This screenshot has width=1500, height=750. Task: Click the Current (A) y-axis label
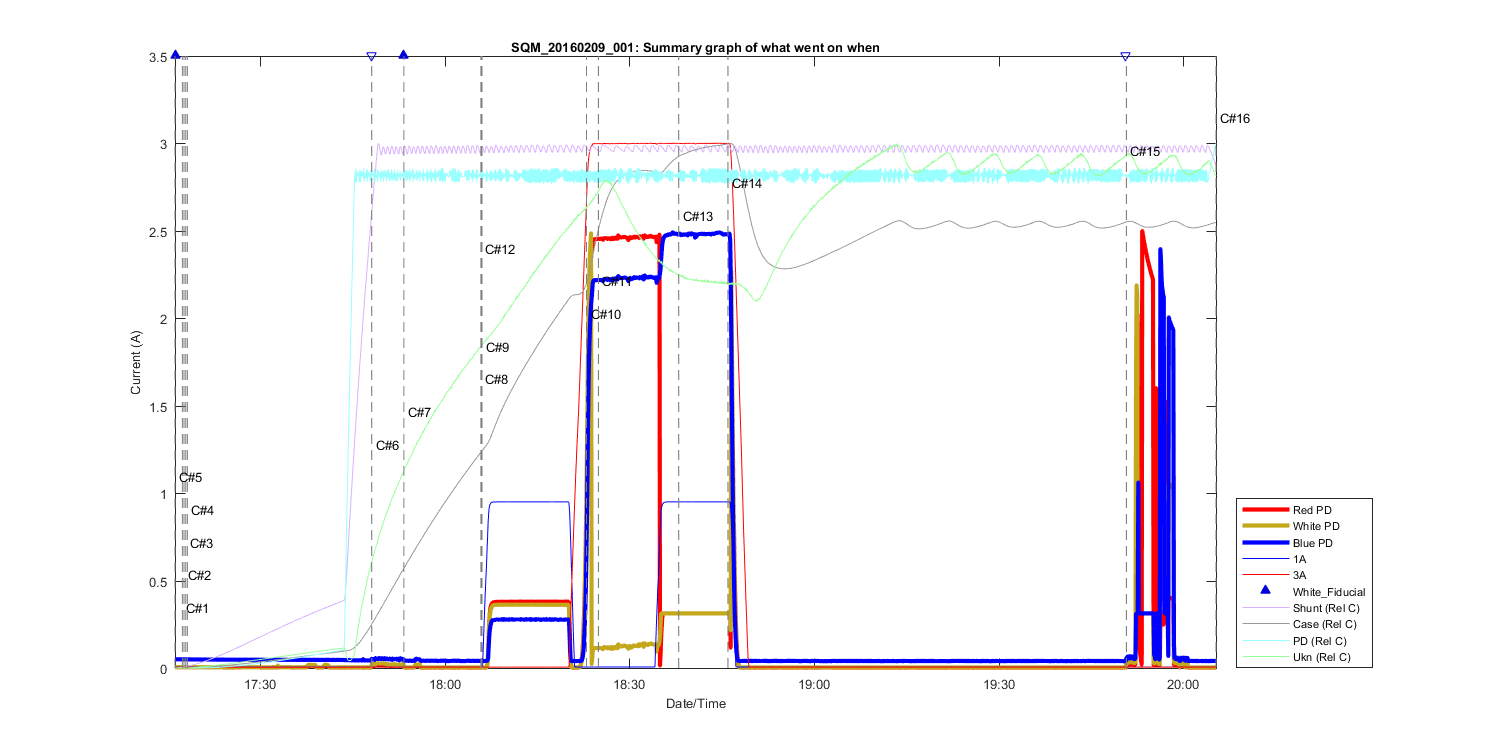tap(135, 362)
